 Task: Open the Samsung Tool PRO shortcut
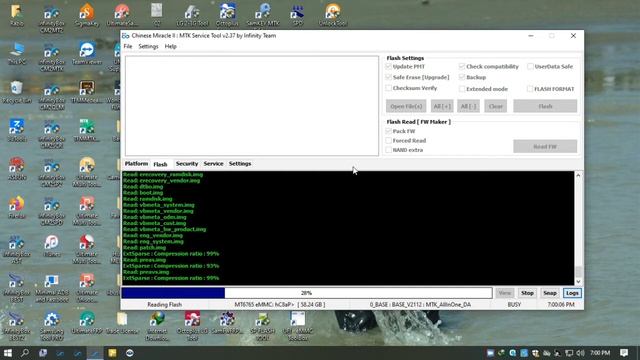point(51,326)
